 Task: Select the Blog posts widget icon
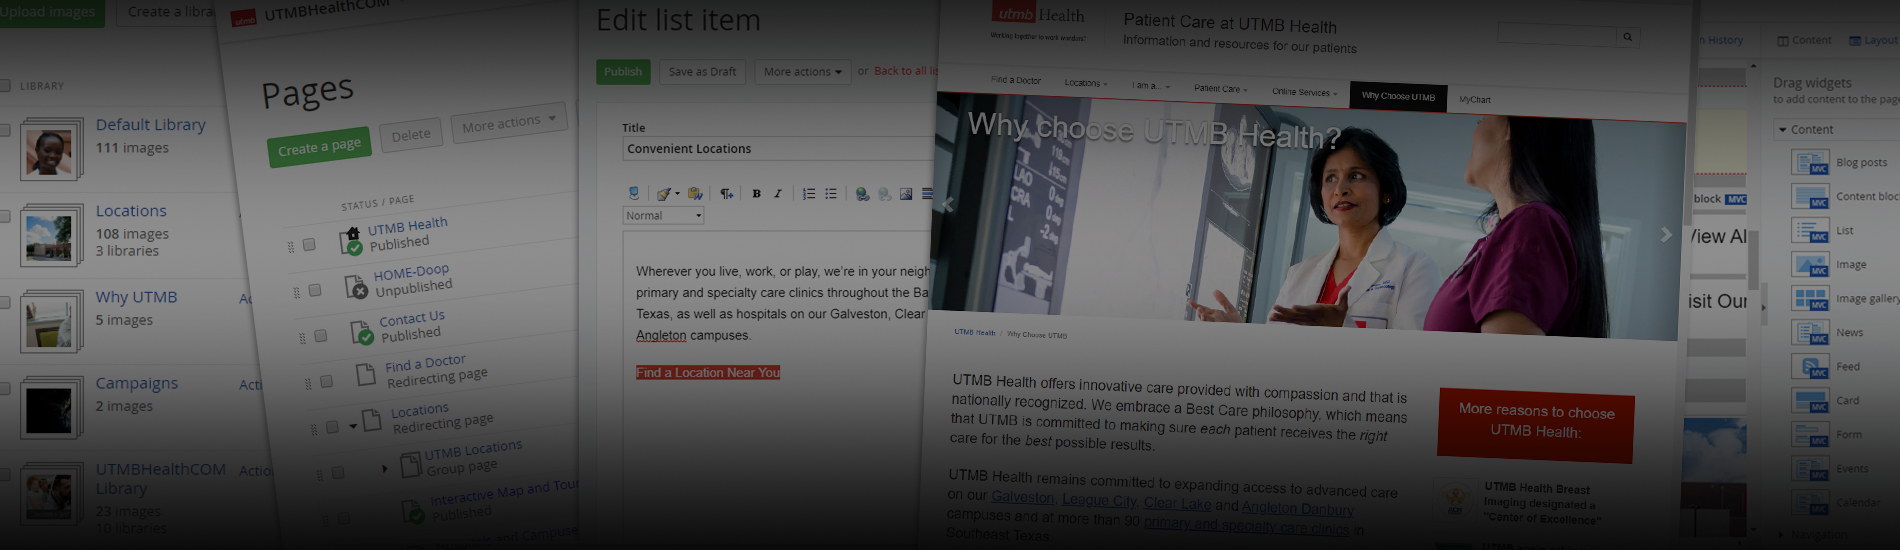click(1809, 163)
